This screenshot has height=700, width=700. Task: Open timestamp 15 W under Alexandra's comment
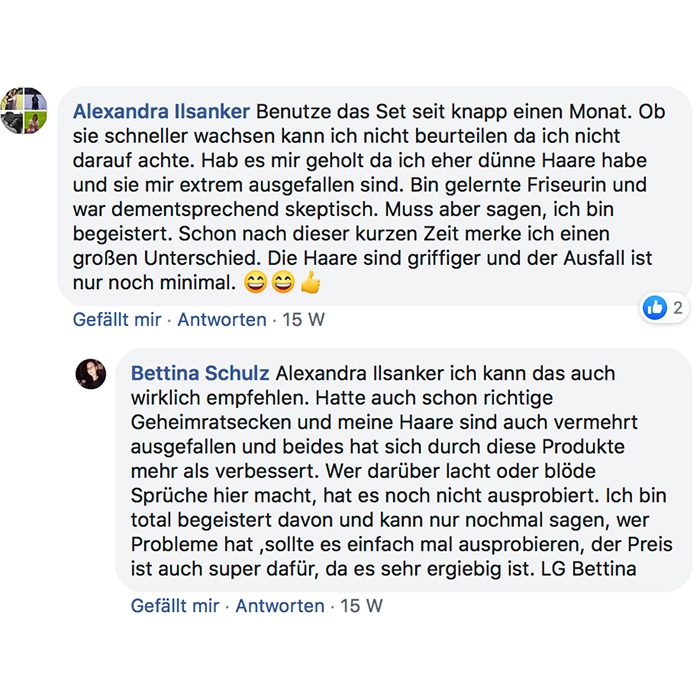(305, 320)
